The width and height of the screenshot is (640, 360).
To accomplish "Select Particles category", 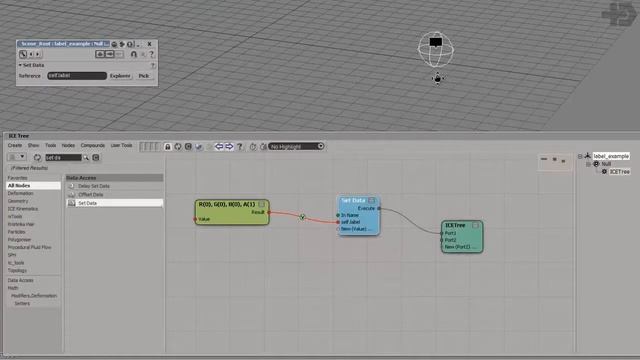I will 17,232.
